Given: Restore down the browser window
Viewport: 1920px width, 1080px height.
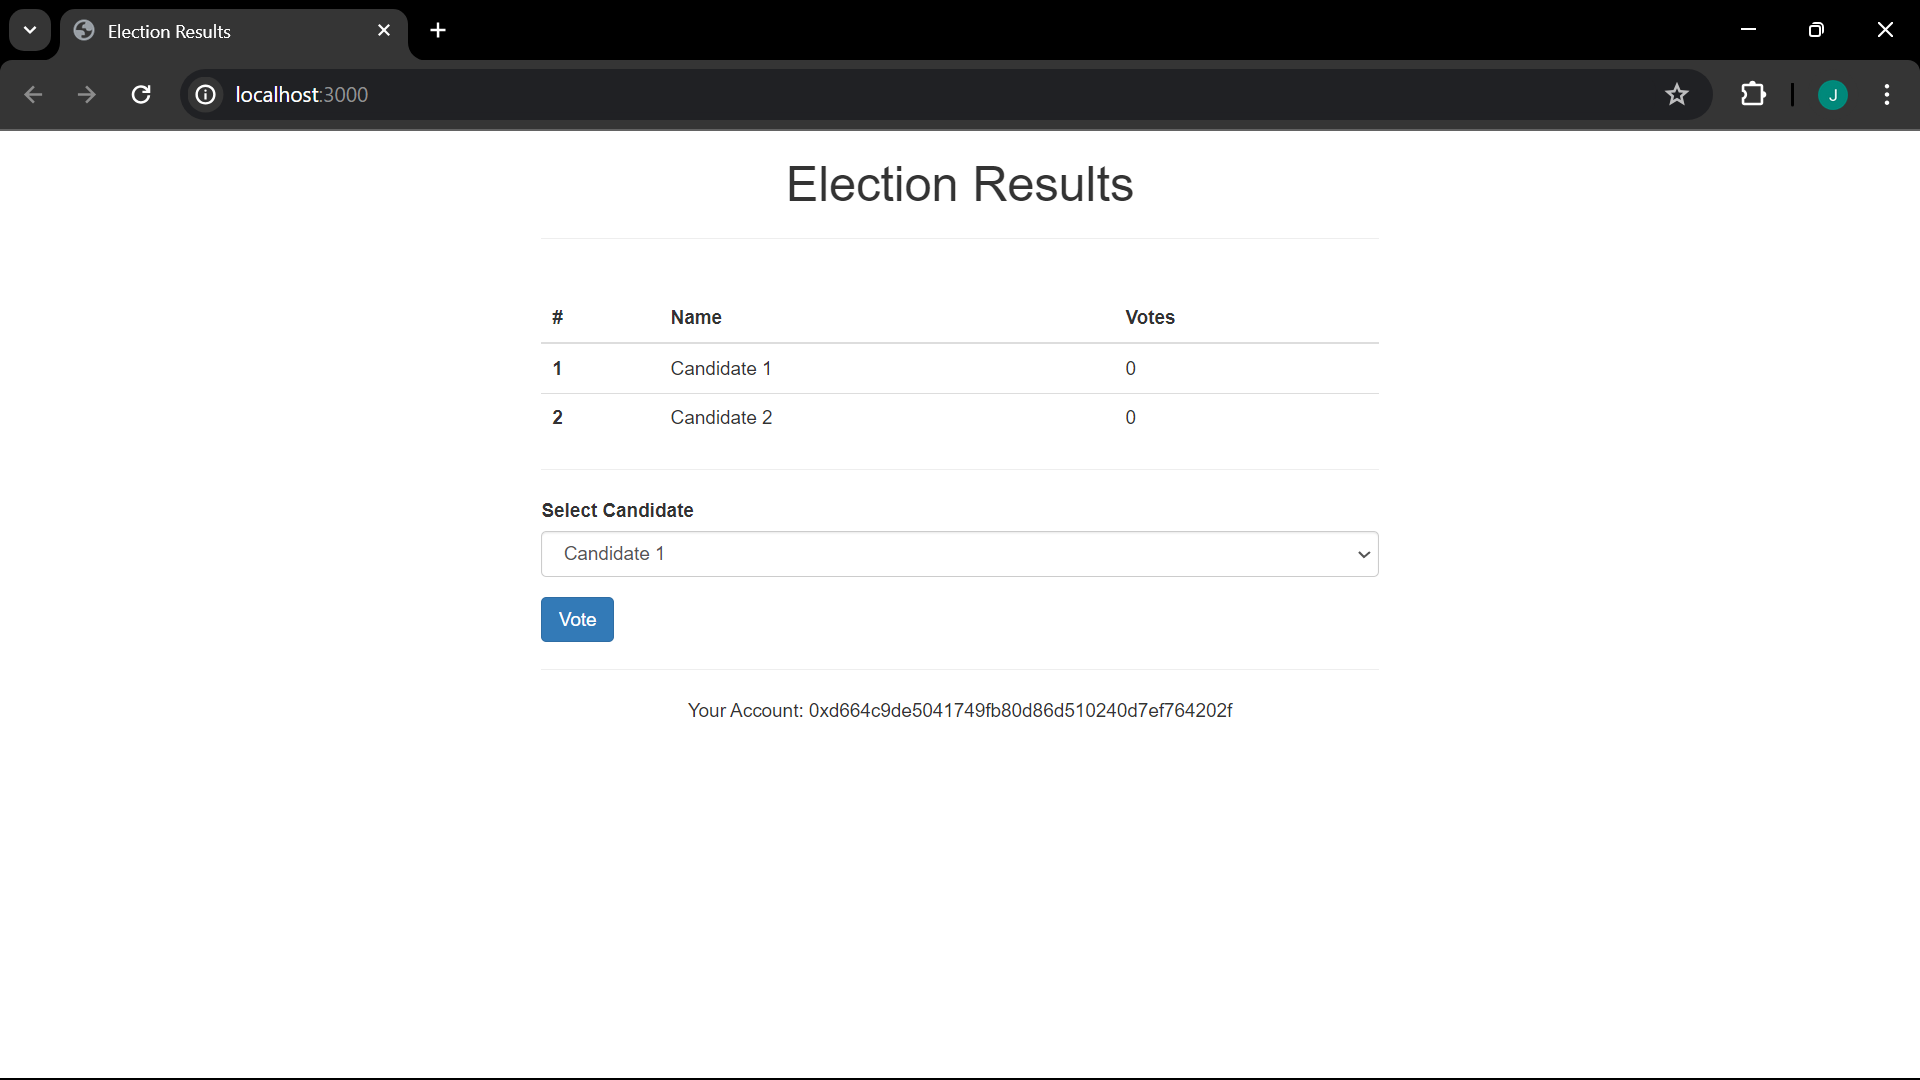Looking at the screenshot, I should (1816, 30).
